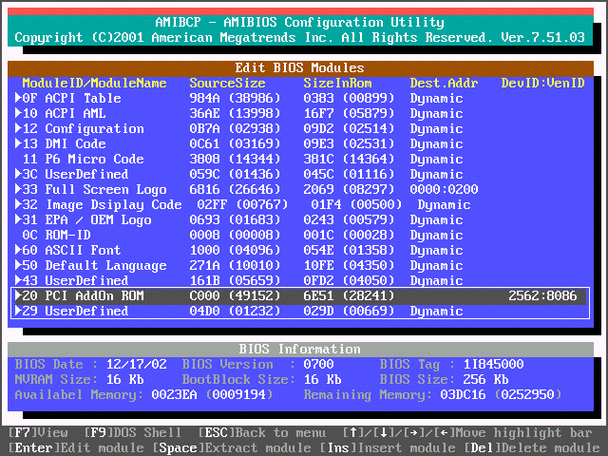Click the 2562:8086 device ID value
The width and height of the screenshot is (608, 456).
[x=543, y=296]
